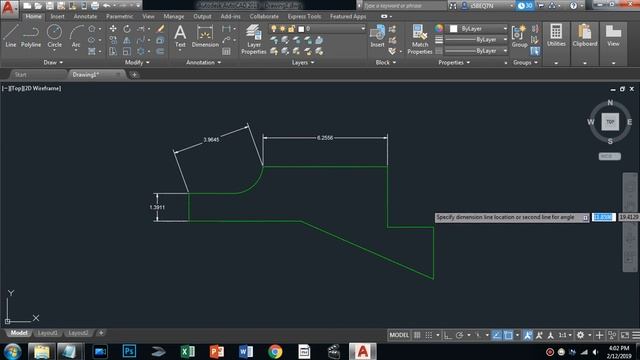The width and height of the screenshot is (640, 360).
Task: Expand the Properties panel
Action: click(x=454, y=62)
